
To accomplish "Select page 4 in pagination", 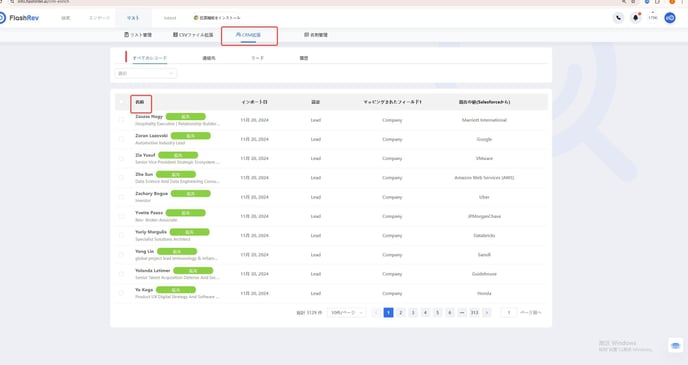I will tap(425, 312).
